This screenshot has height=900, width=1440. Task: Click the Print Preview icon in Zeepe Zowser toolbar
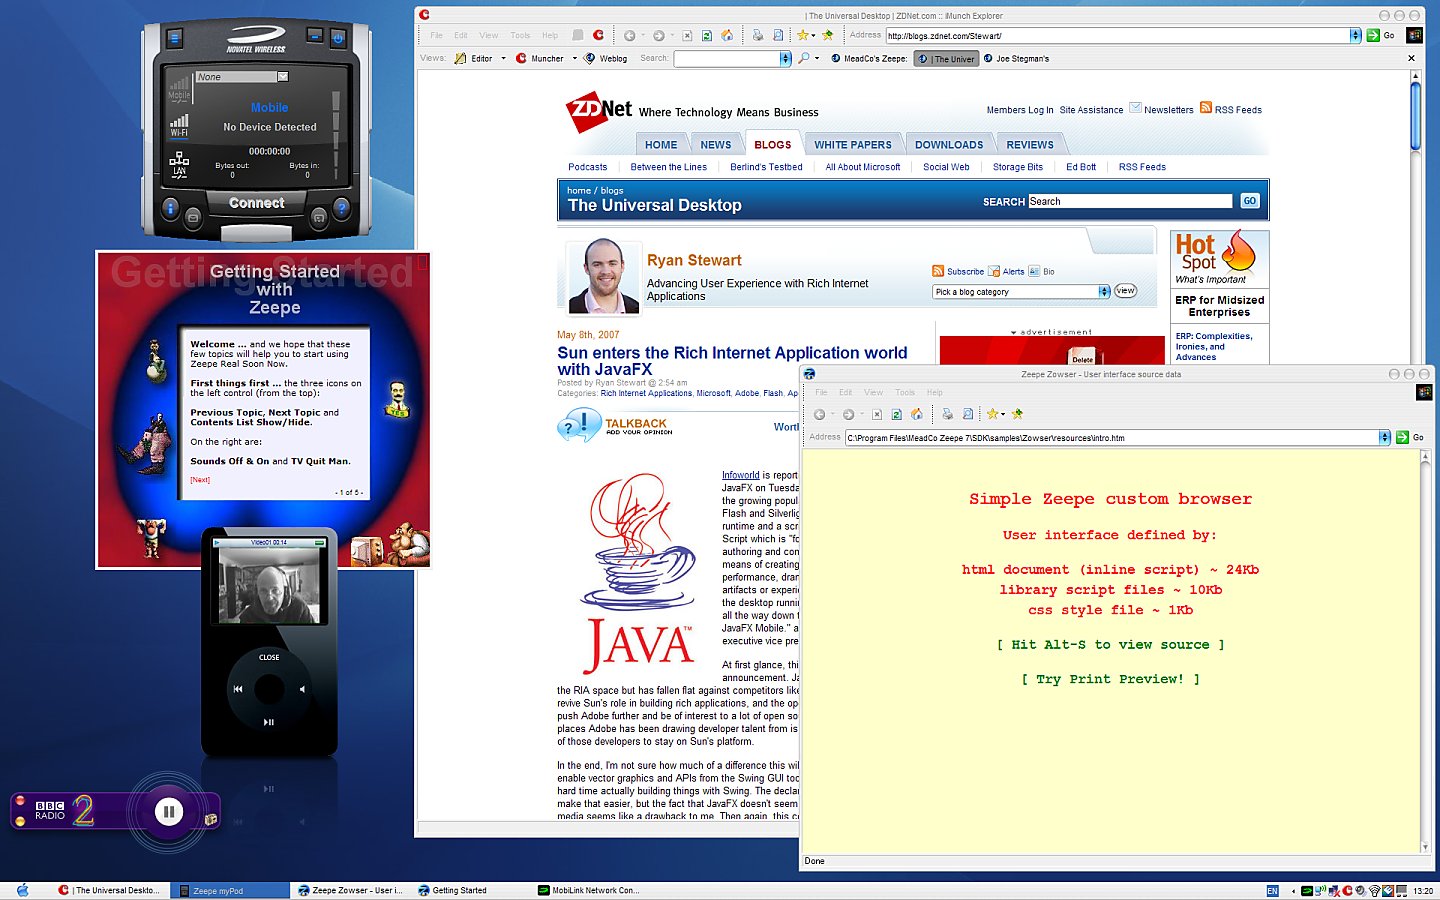tap(967, 414)
